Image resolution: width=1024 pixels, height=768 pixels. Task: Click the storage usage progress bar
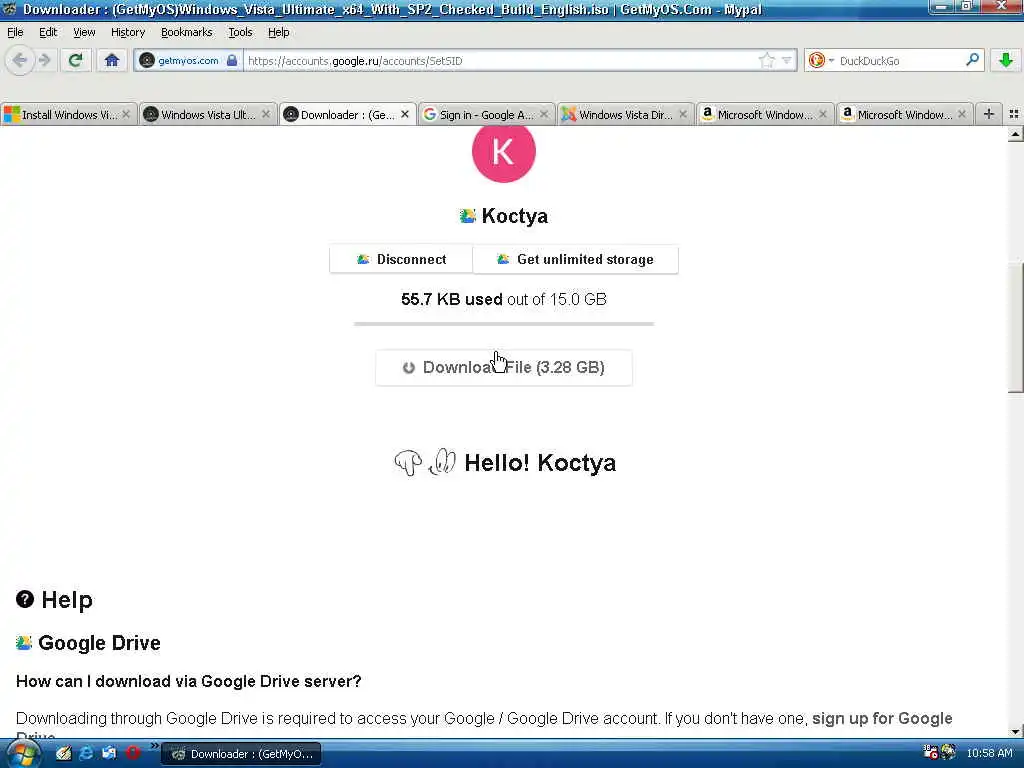coord(504,323)
